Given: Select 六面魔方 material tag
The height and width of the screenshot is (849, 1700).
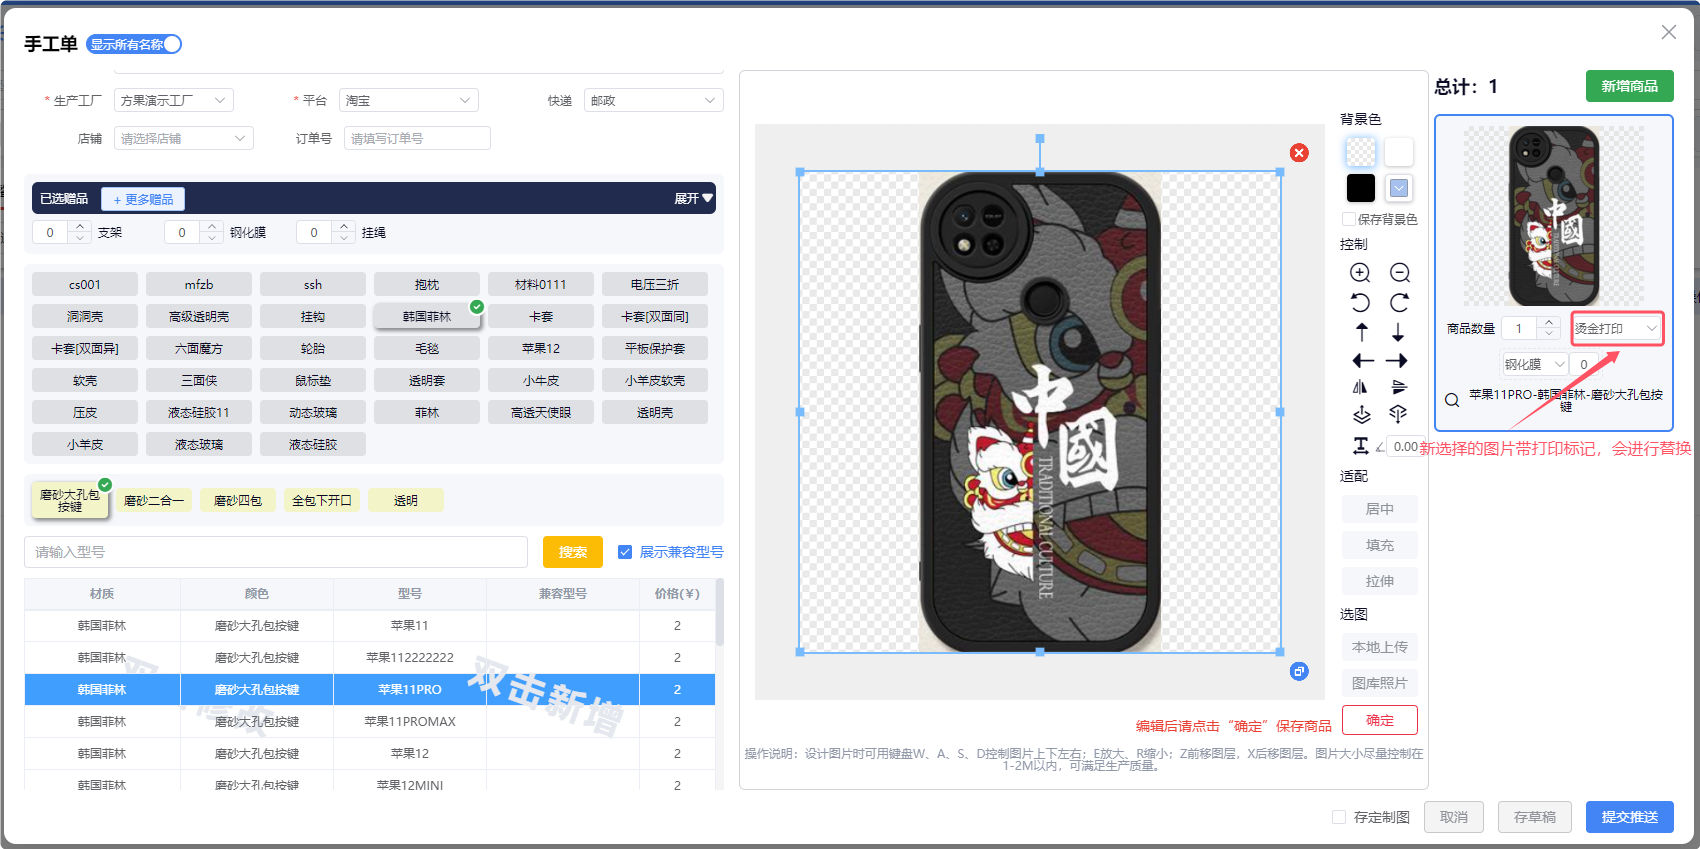Looking at the screenshot, I should 199,348.
